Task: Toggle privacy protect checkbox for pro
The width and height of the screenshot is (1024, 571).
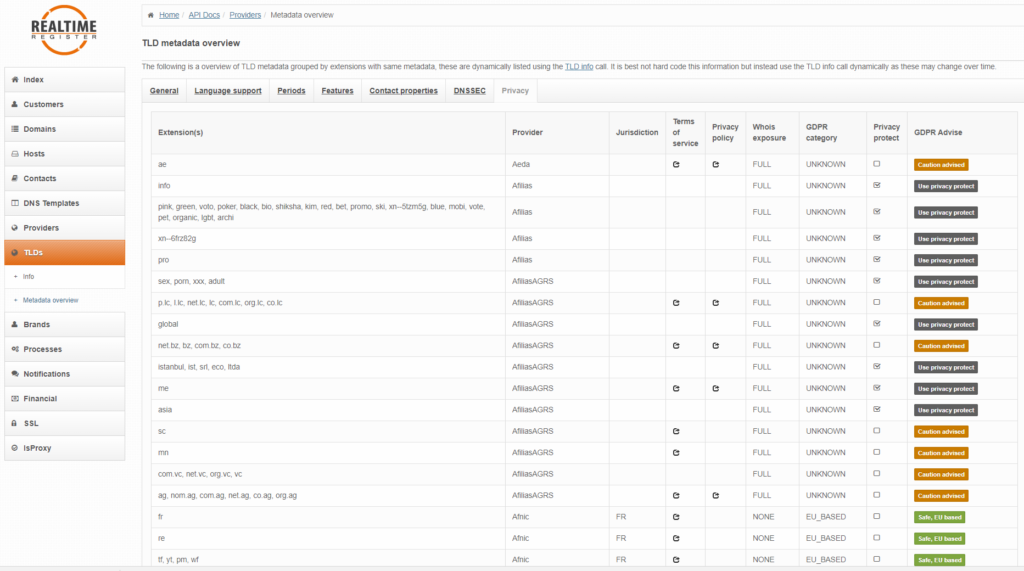Action: (877, 259)
